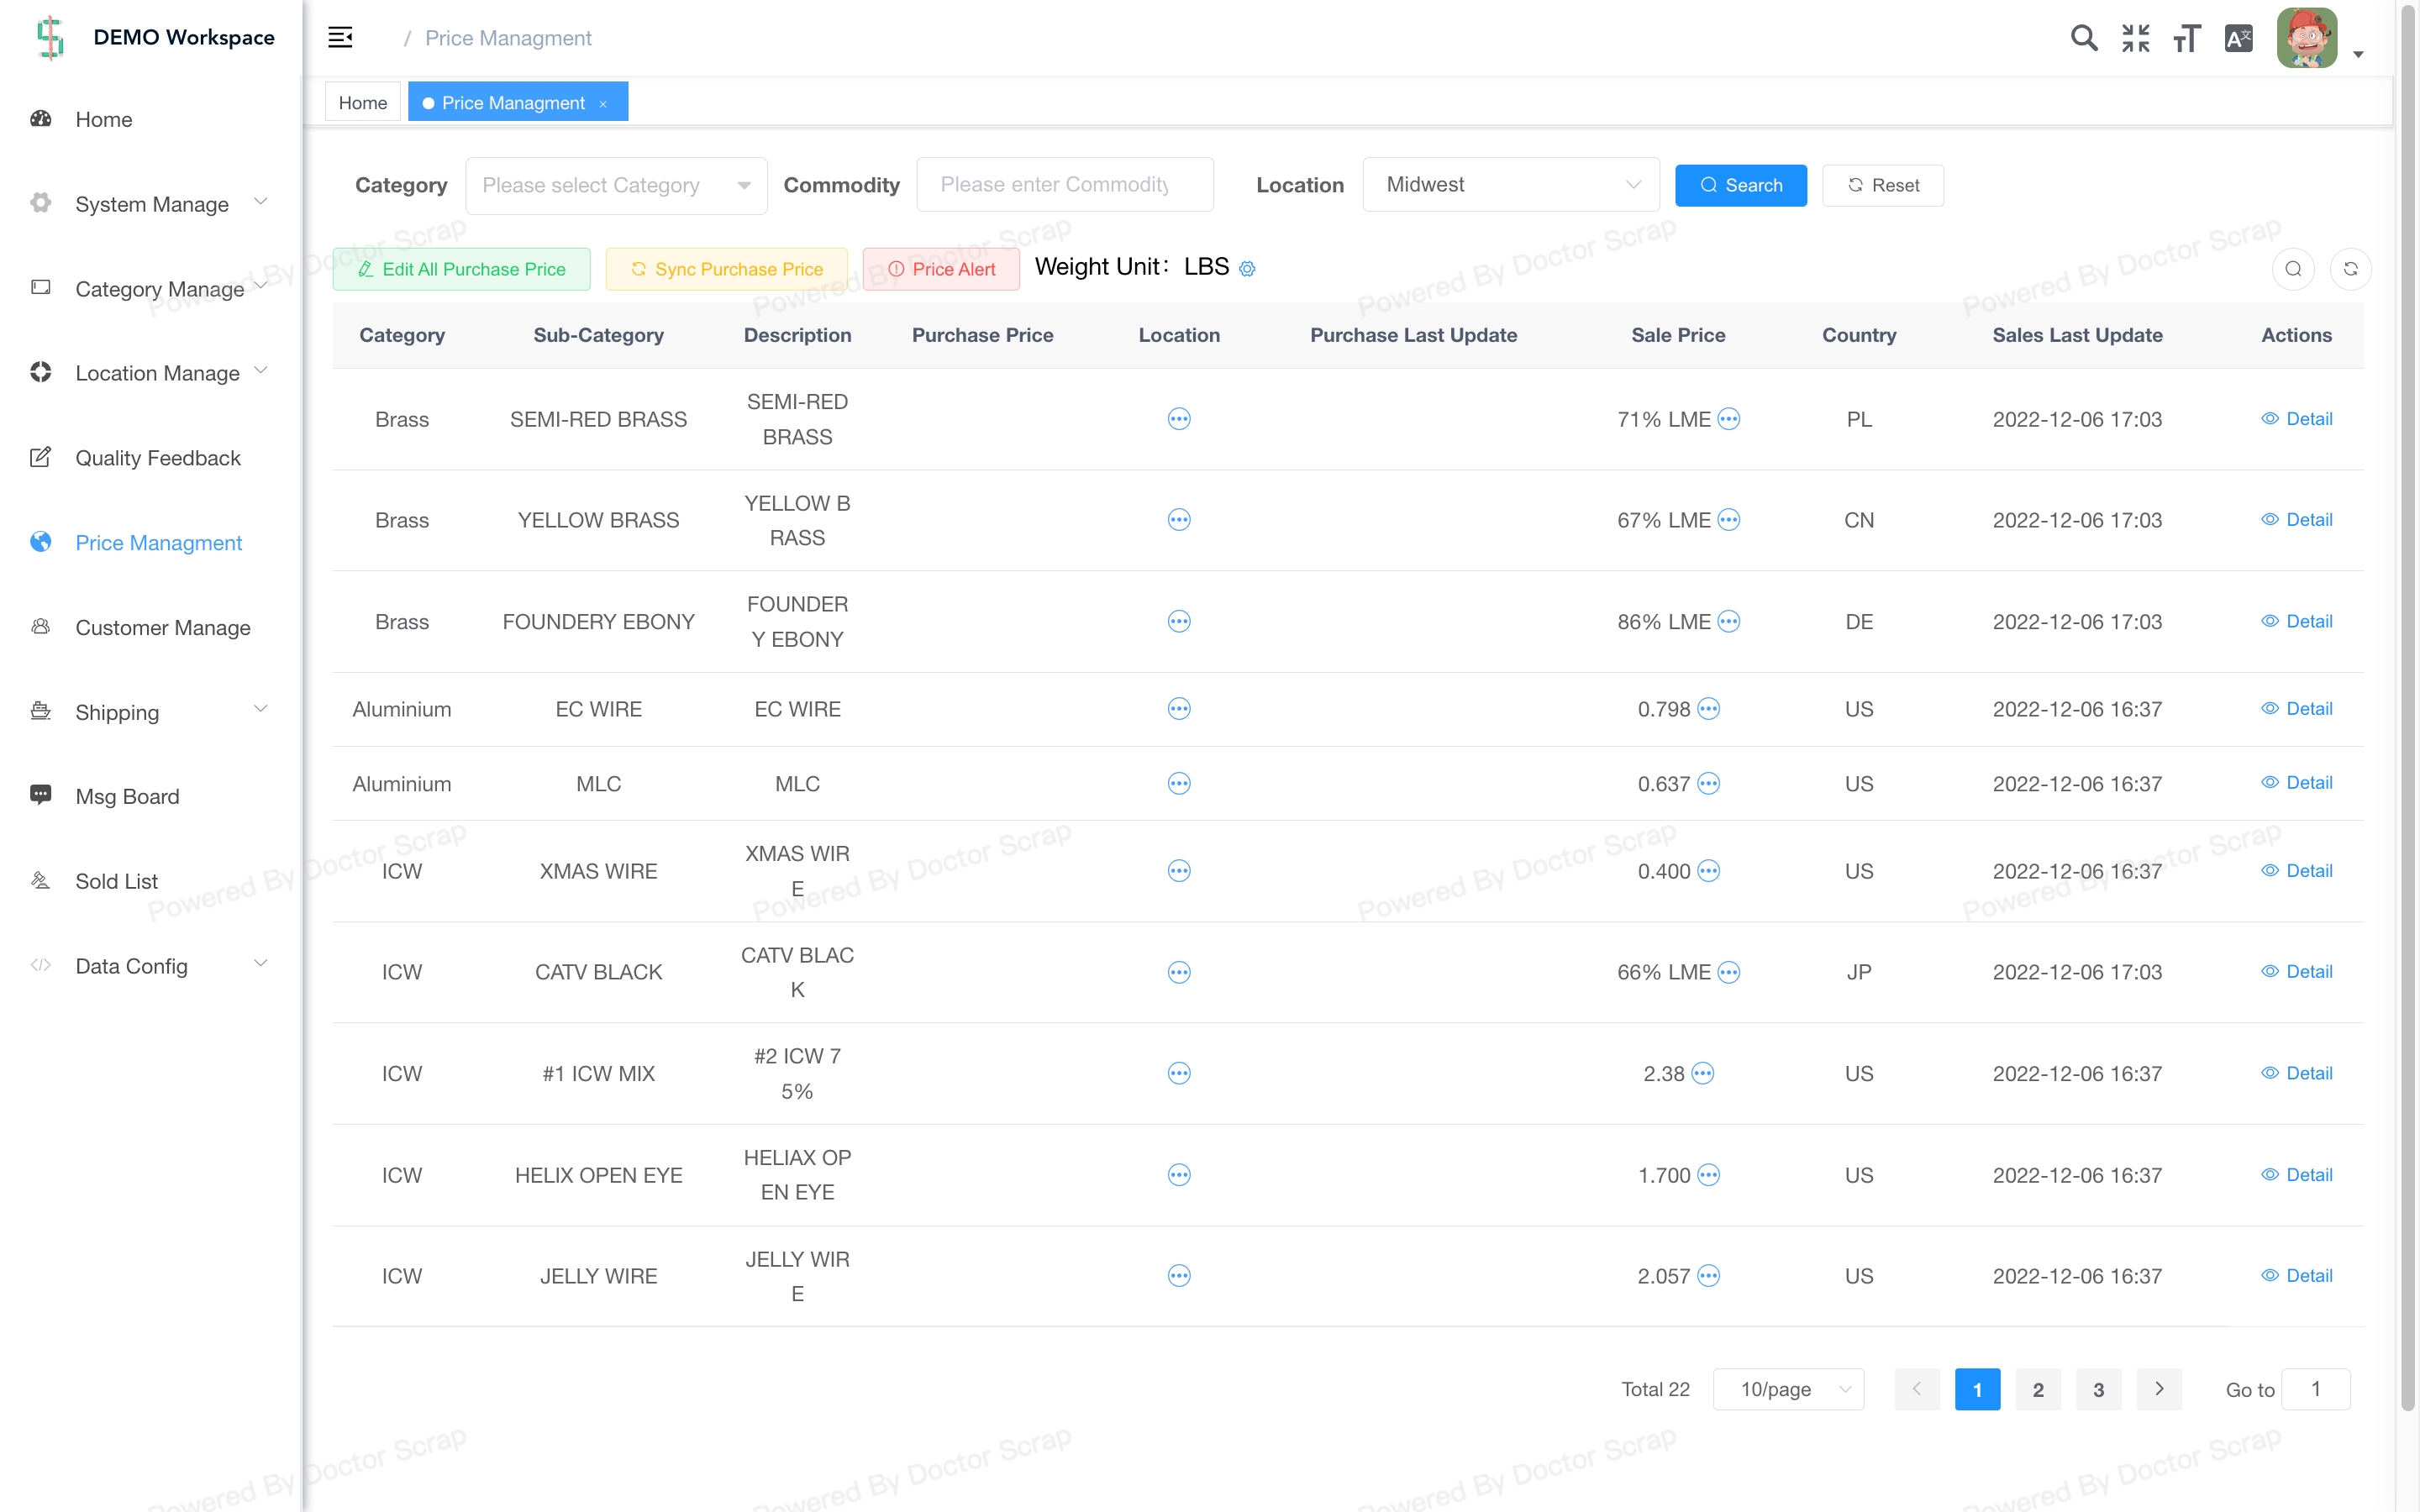The width and height of the screenshot is (2420, 1512).
Task: Click the exit fullscreen icon in header
Action: (2135, 38)
